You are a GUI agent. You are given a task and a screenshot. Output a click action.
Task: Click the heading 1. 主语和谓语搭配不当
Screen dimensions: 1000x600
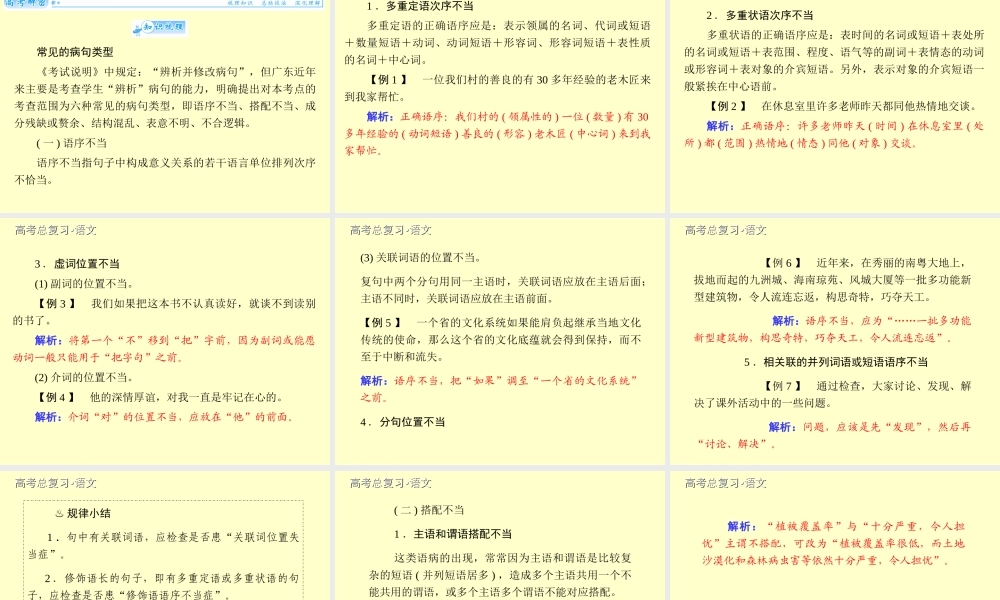[x=452, y=534]
